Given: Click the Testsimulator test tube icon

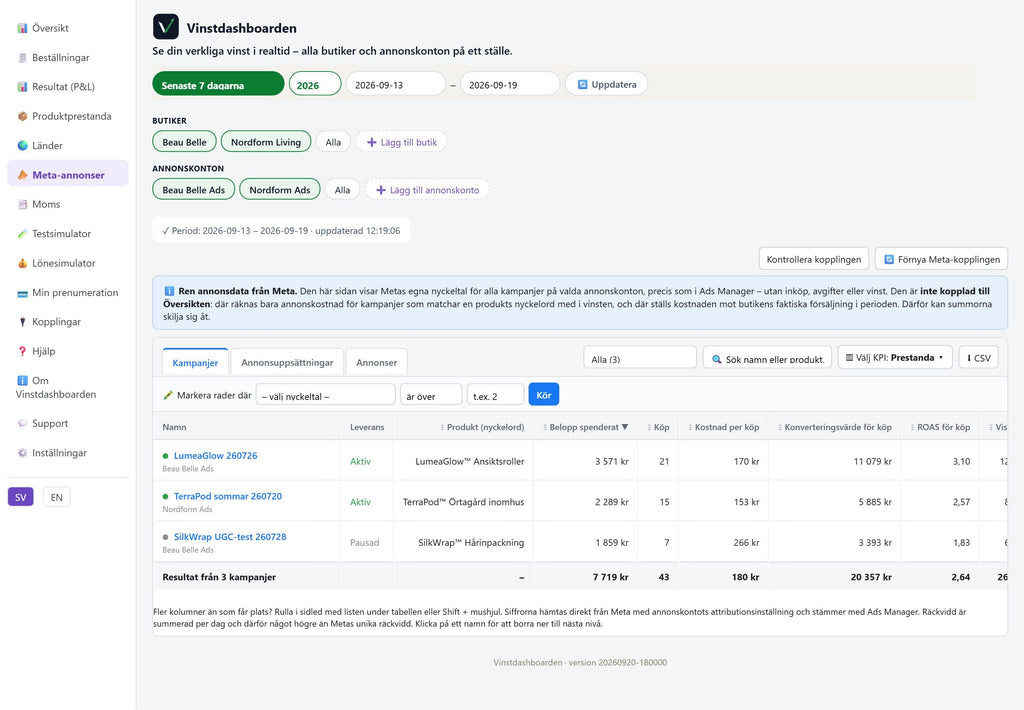Looking at the screenshot, I should [x=22, y=234].
